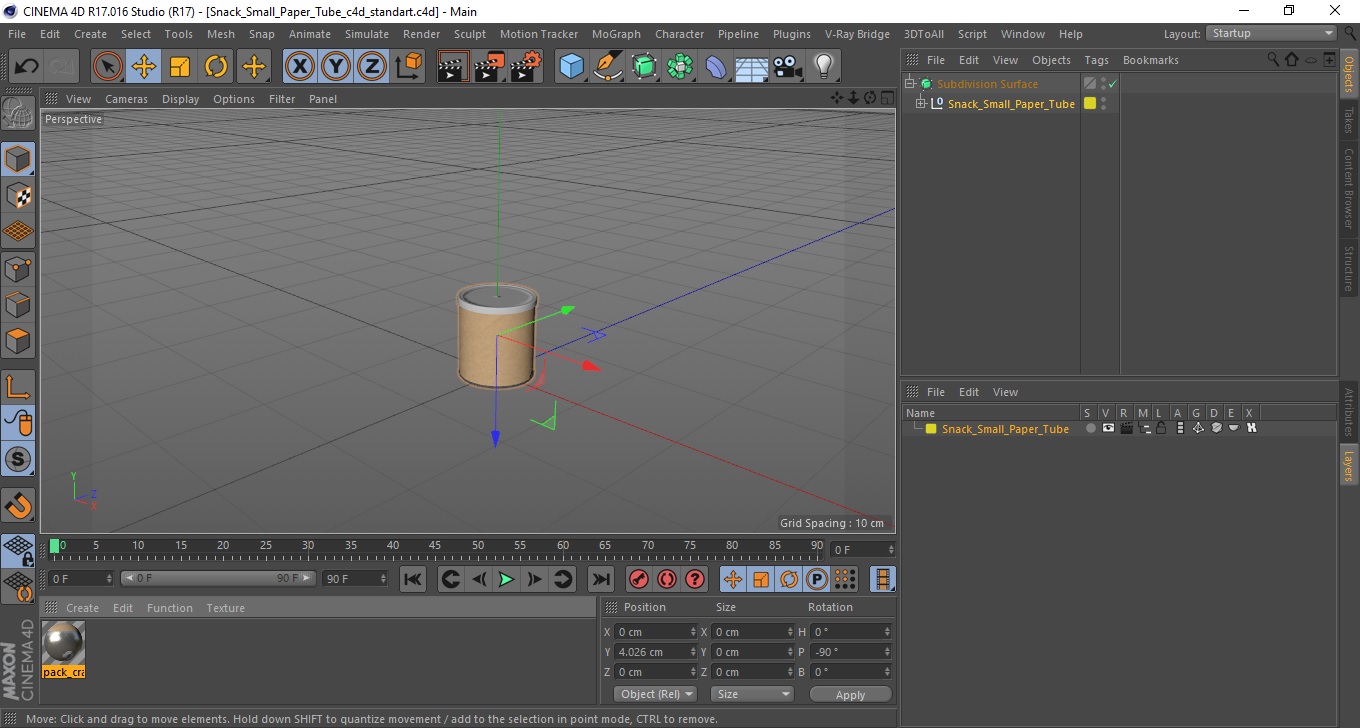Select the Rotate tool

tap(216, 67)
